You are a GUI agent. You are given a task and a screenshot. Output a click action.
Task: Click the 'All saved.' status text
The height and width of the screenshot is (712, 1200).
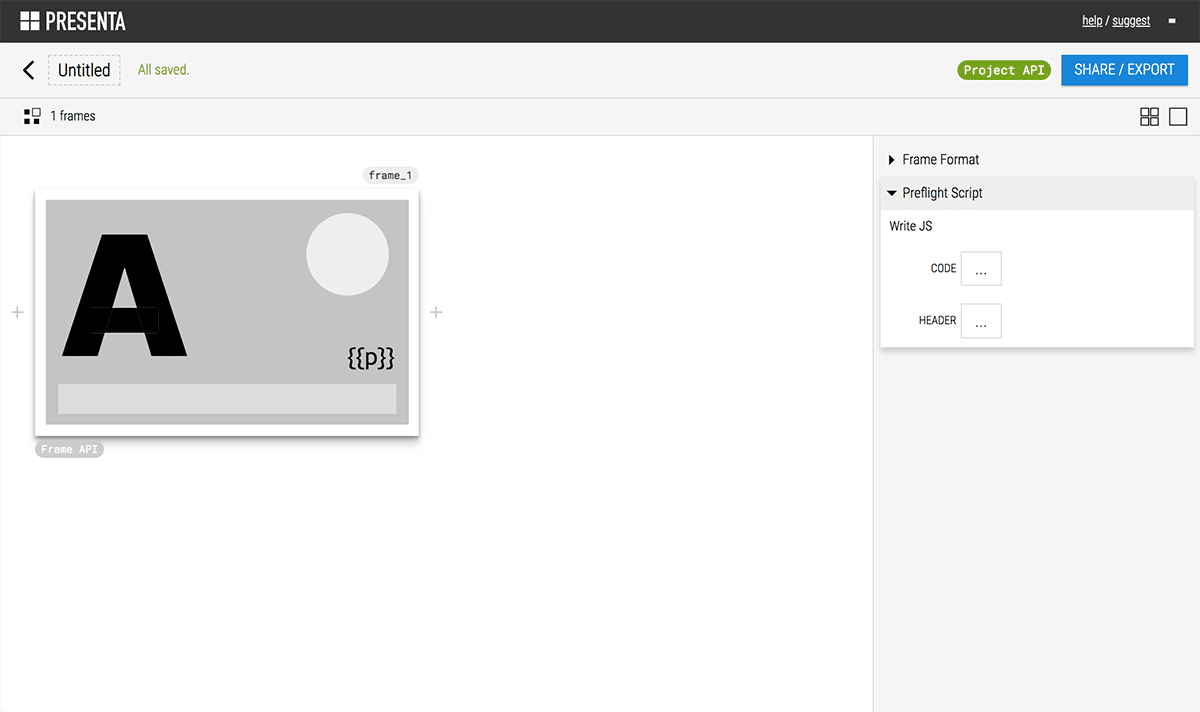[x=163, y=70]
